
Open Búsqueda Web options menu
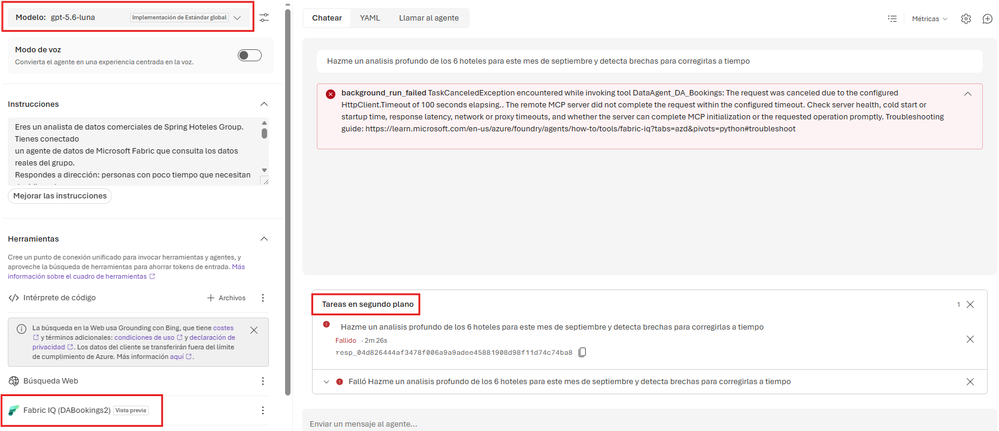pyautogui.click(x=262, y=381)
